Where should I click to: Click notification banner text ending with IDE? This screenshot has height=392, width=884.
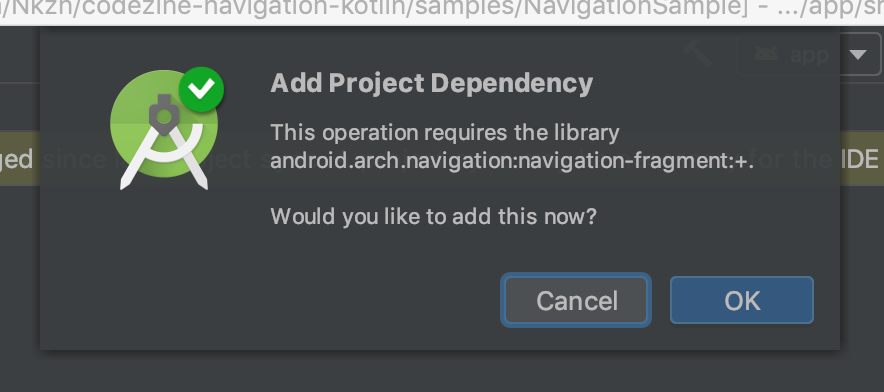click(861, 159)
